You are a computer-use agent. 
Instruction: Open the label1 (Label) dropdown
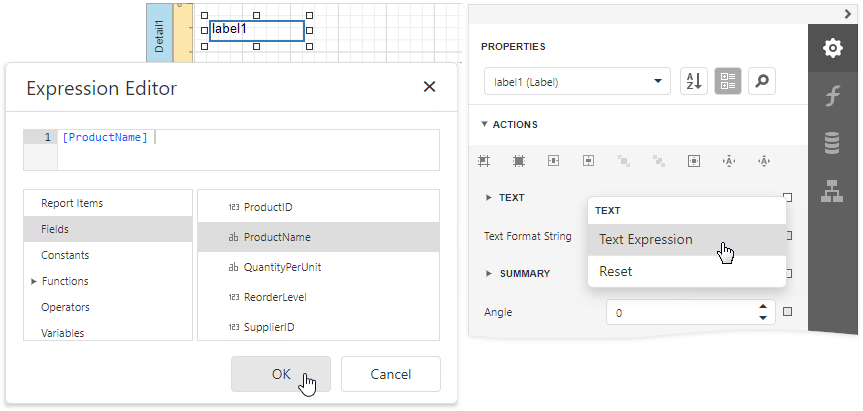tap(576, 82)
